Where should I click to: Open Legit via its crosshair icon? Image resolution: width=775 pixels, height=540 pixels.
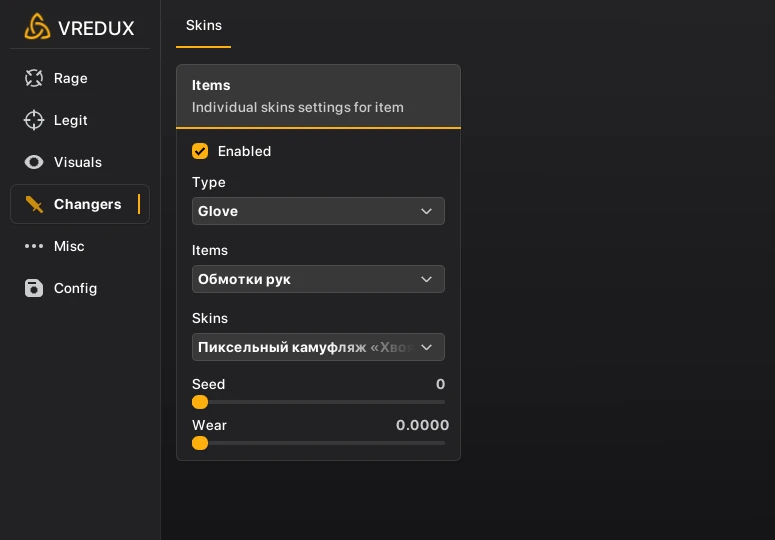34,120
